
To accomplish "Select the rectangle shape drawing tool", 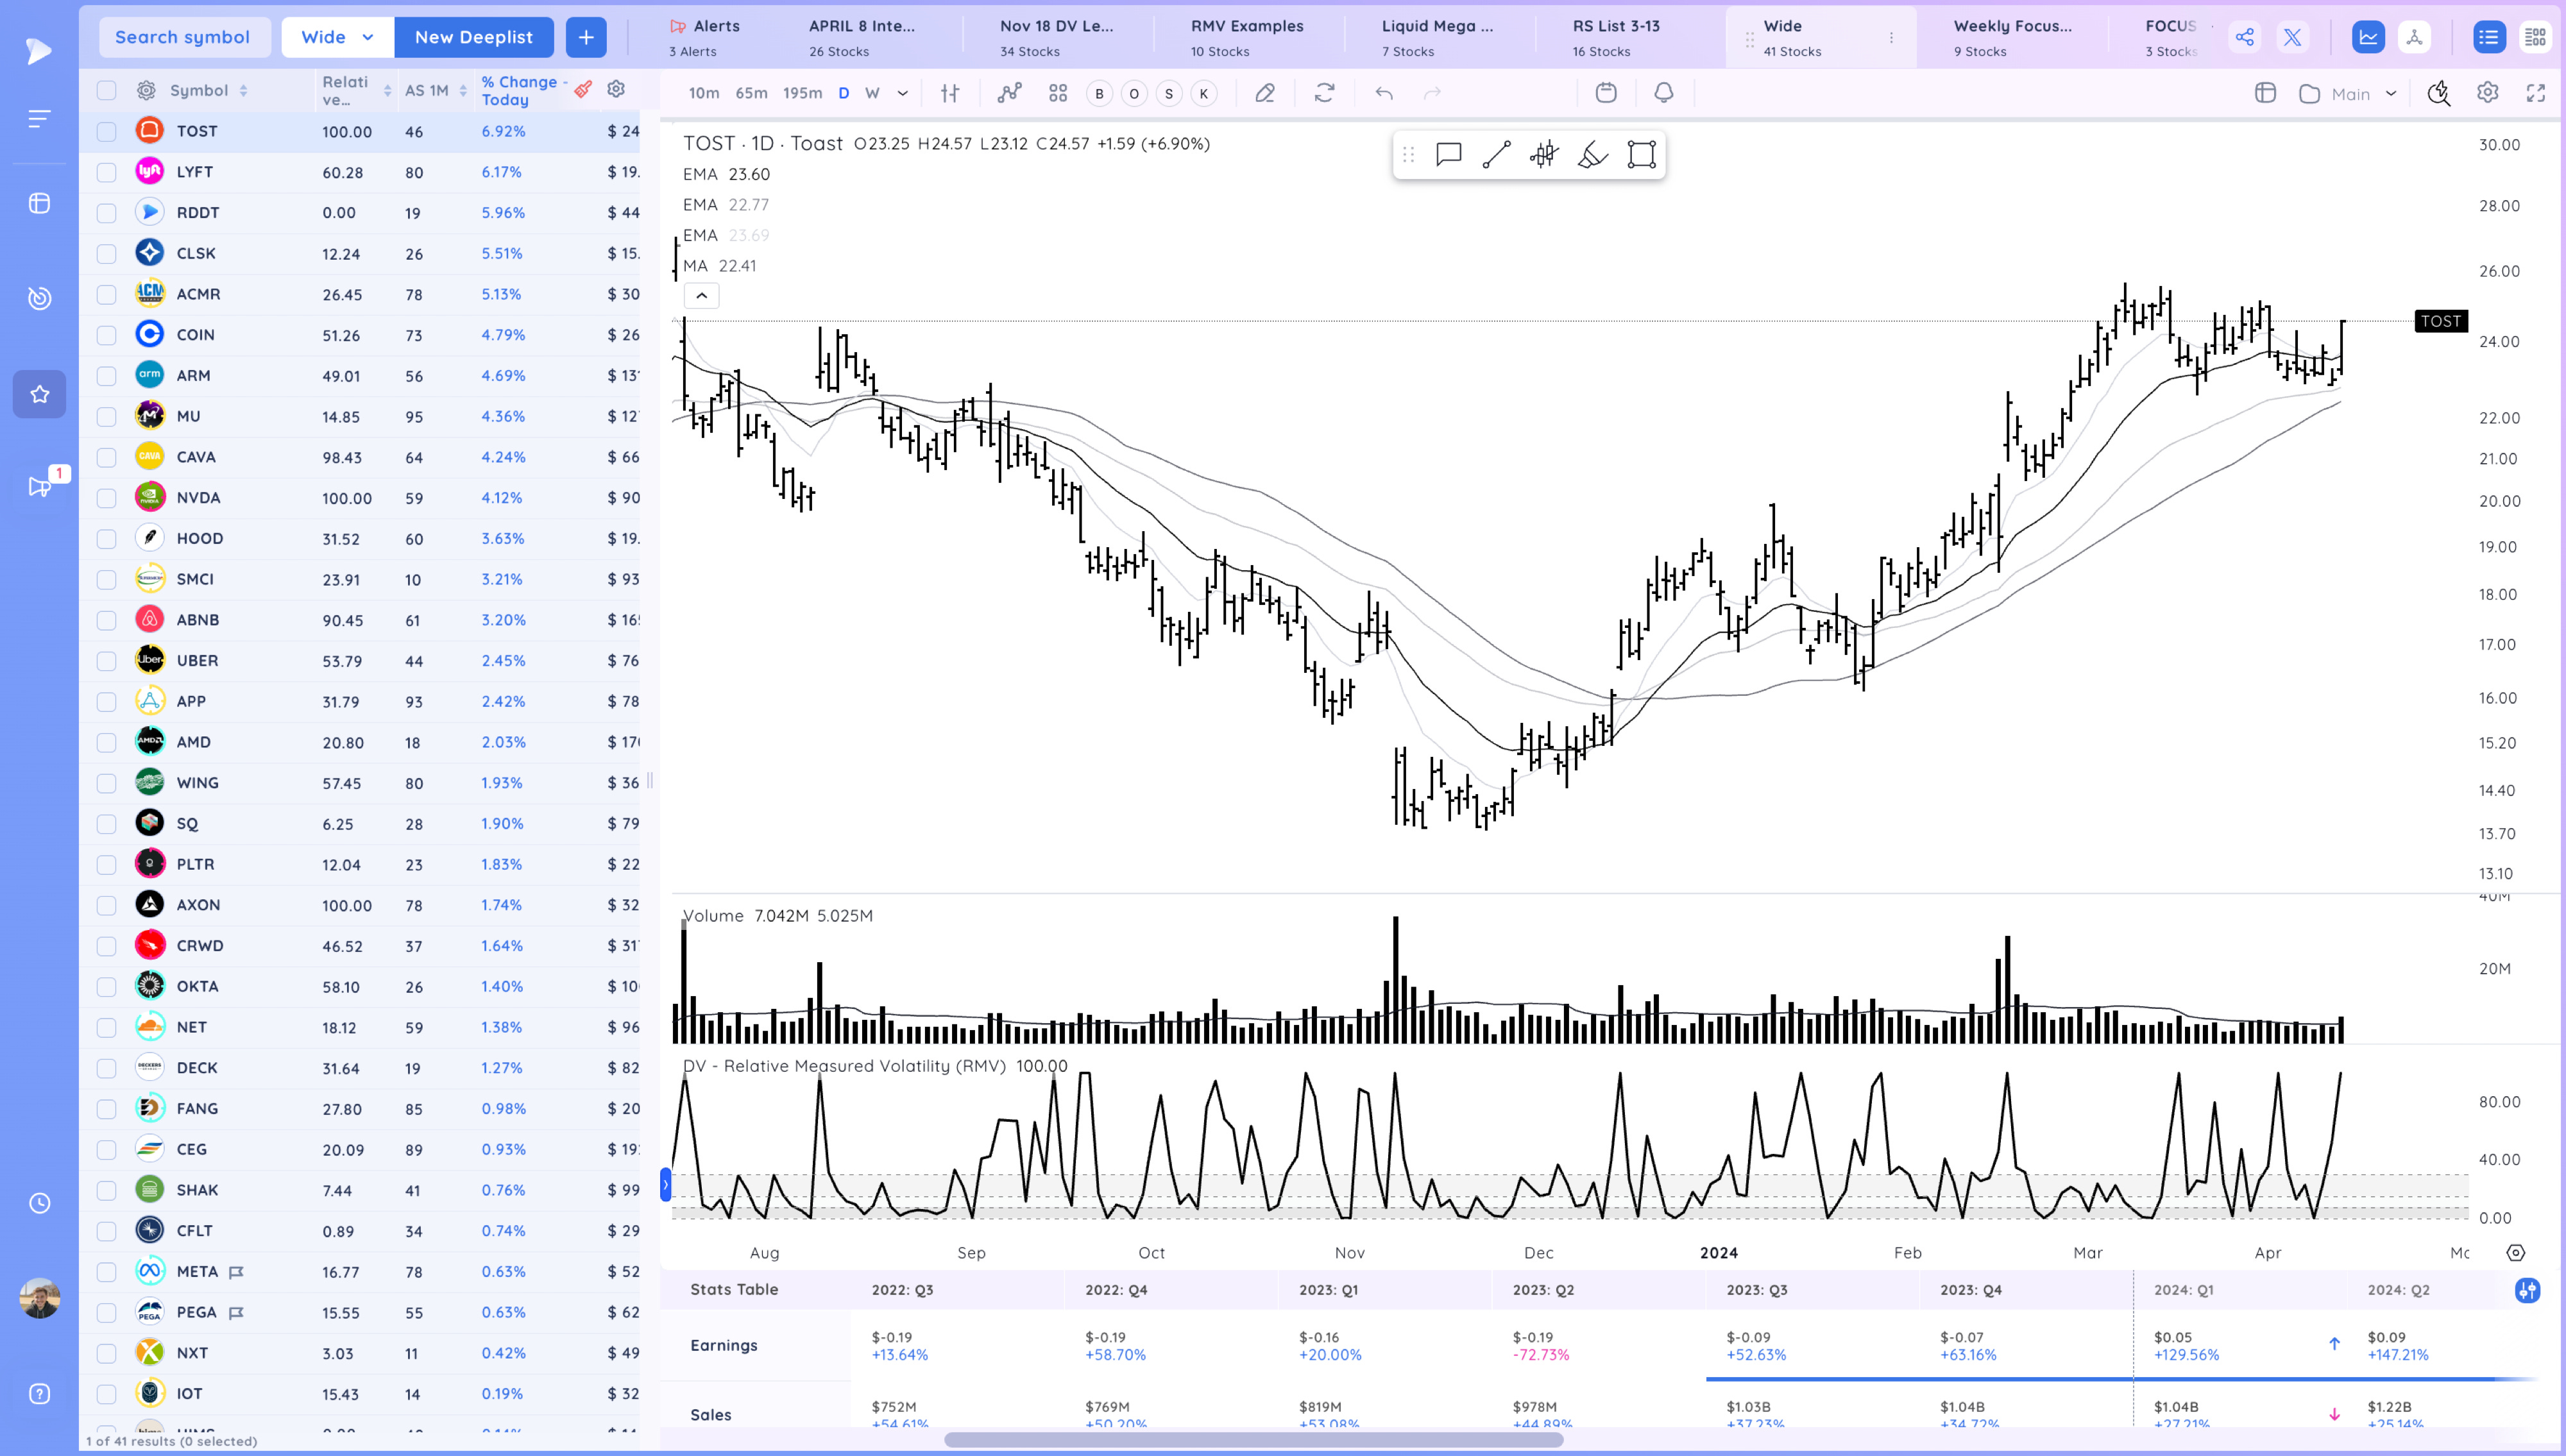I will click(1641, 154).
